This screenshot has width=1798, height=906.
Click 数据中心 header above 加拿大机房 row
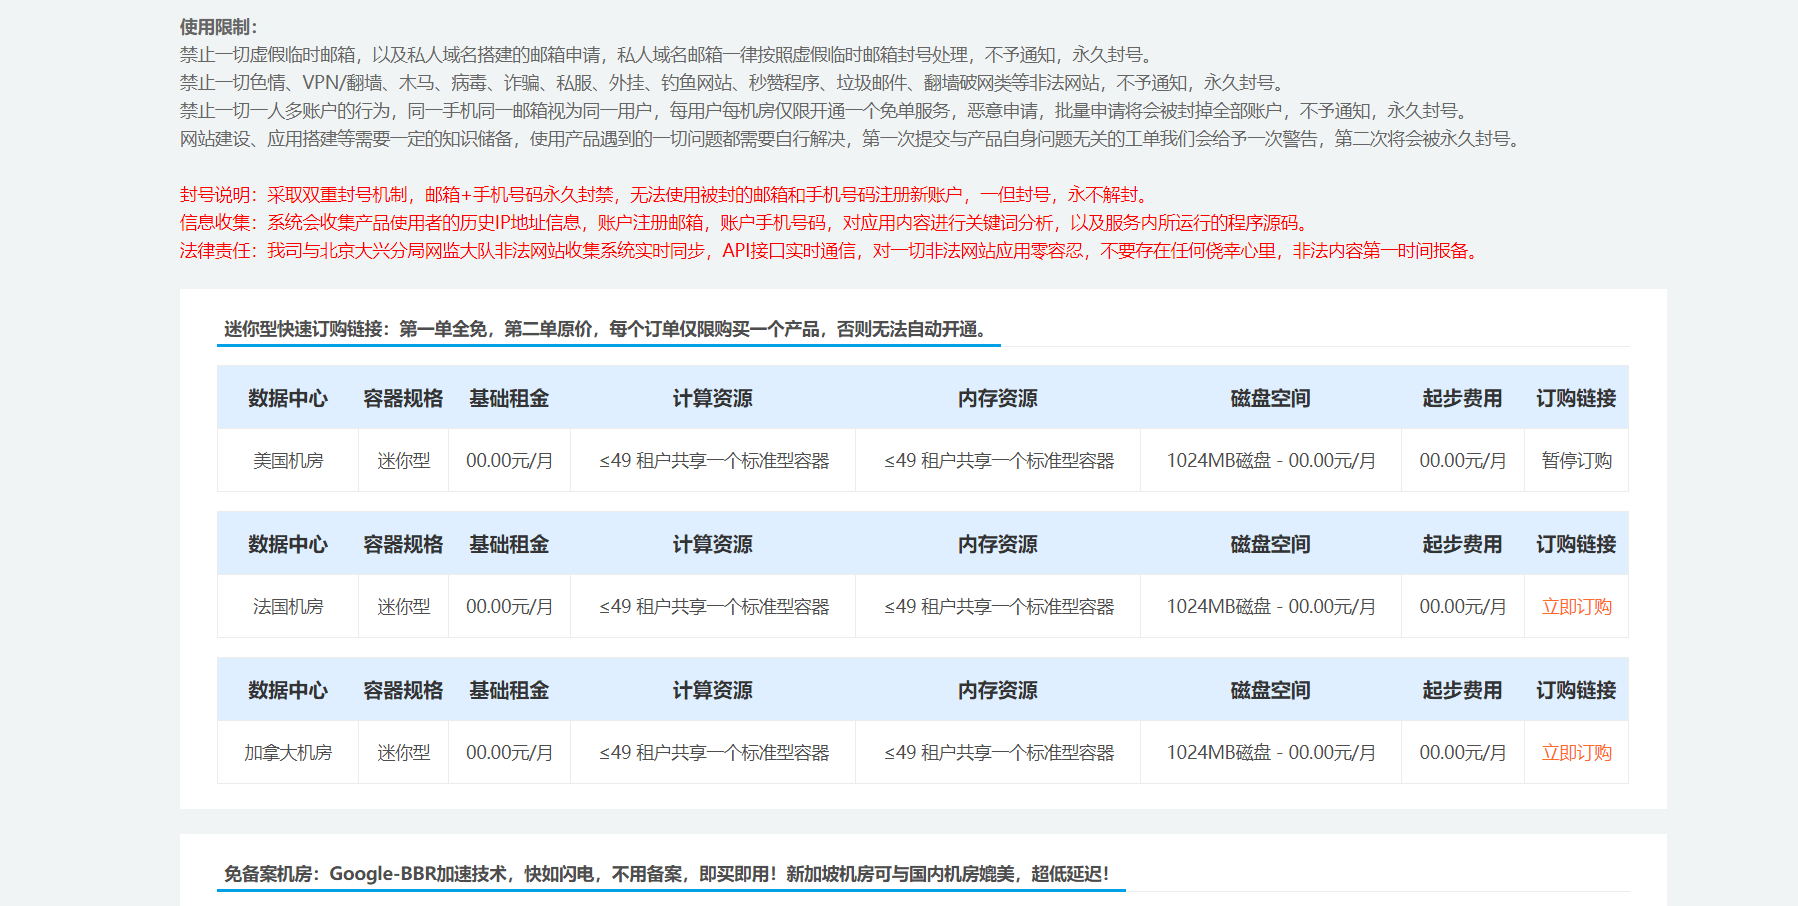[288, 691]
